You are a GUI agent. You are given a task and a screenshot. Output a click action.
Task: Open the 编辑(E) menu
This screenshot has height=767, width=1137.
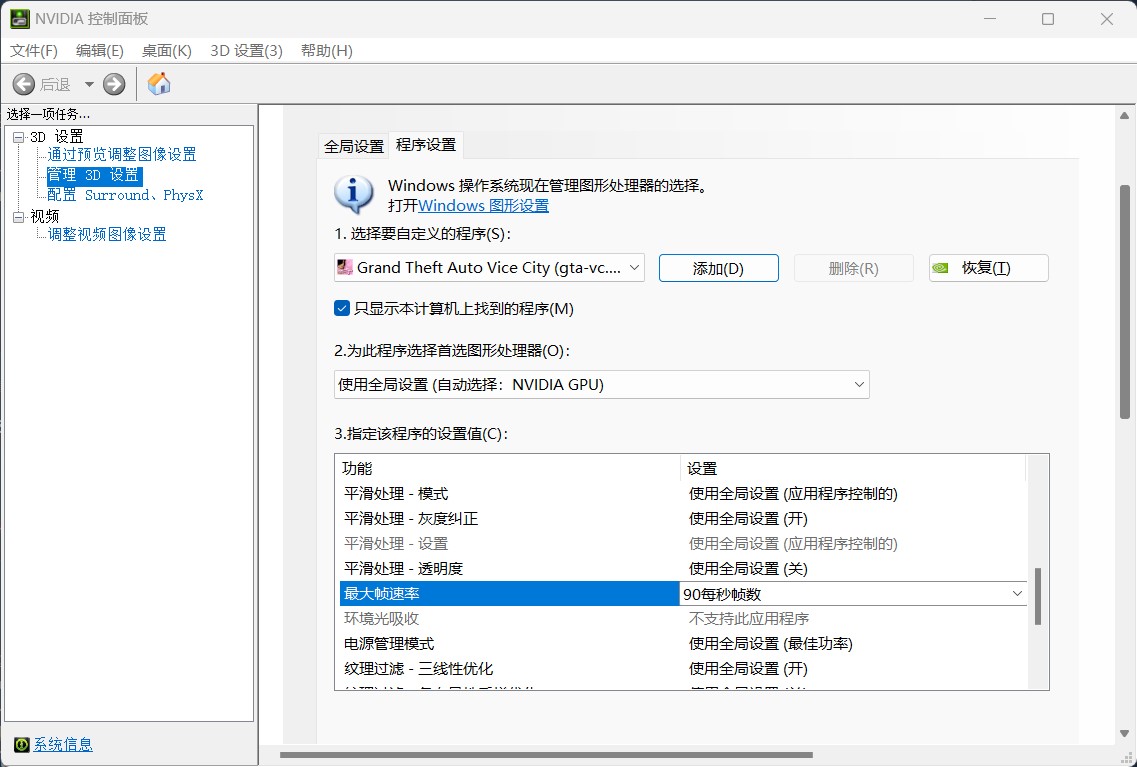pos(100,51)
